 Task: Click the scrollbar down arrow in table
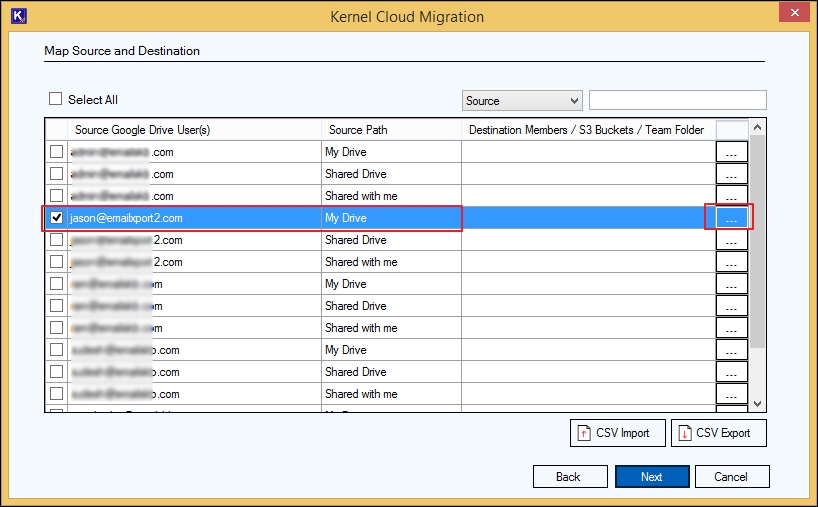tap(757, 404)
